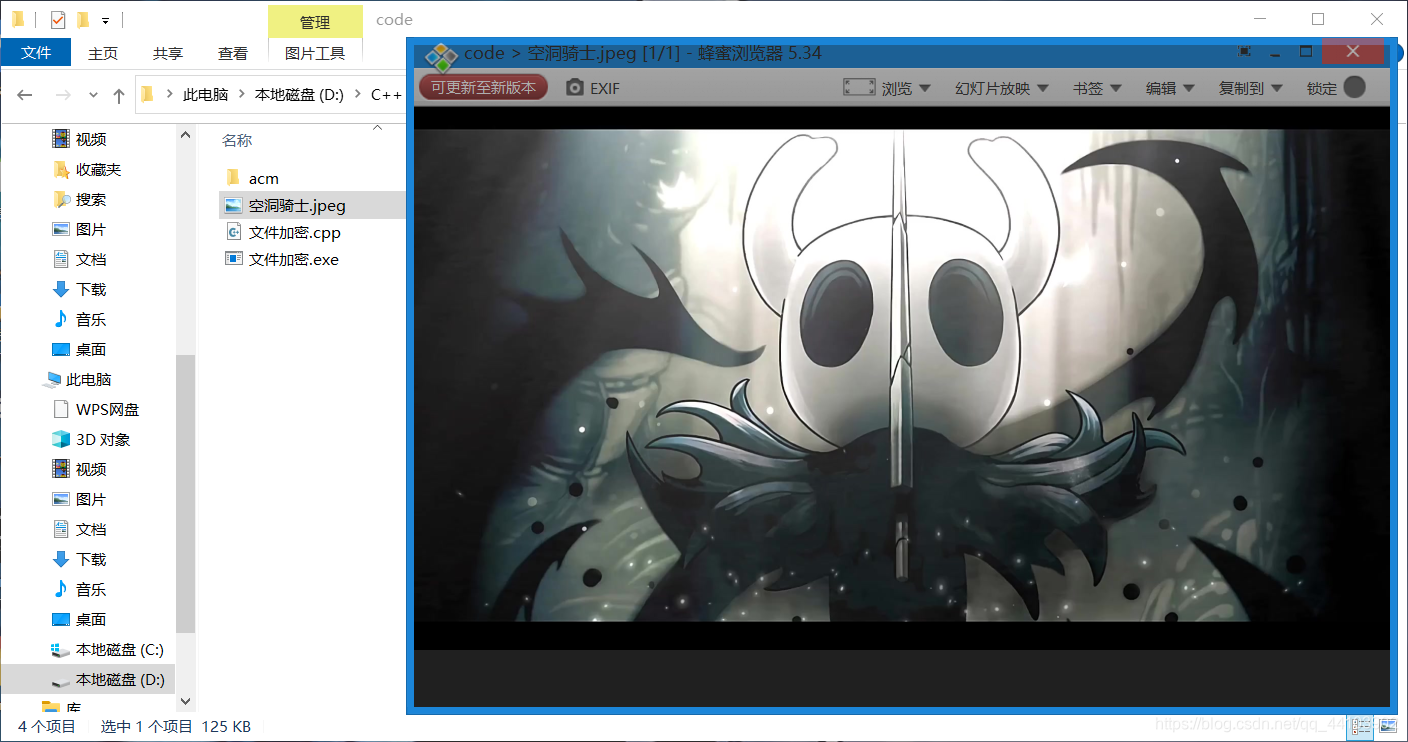Click the code title of Explorer window
This screenshot has width=1408, height=742.
tap(394, 19)
